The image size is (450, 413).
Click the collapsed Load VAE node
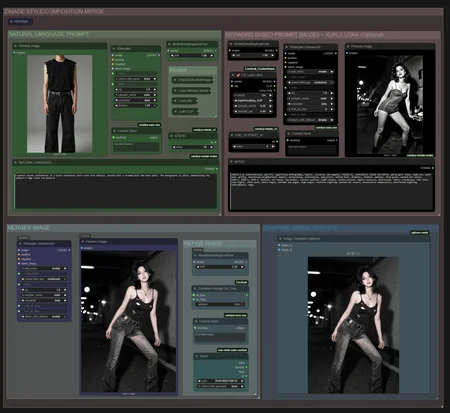(x=185, y=101)
